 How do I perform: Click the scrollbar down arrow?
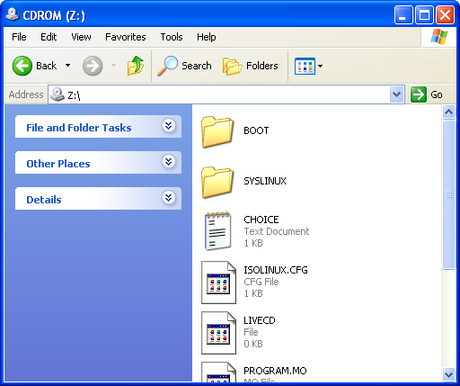pyautogui.click(x=449, y=374)
